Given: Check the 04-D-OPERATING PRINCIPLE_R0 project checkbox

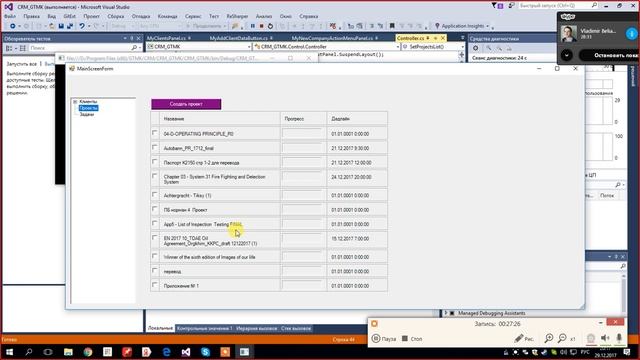Looking at the screenshot, I should point(155,133).
